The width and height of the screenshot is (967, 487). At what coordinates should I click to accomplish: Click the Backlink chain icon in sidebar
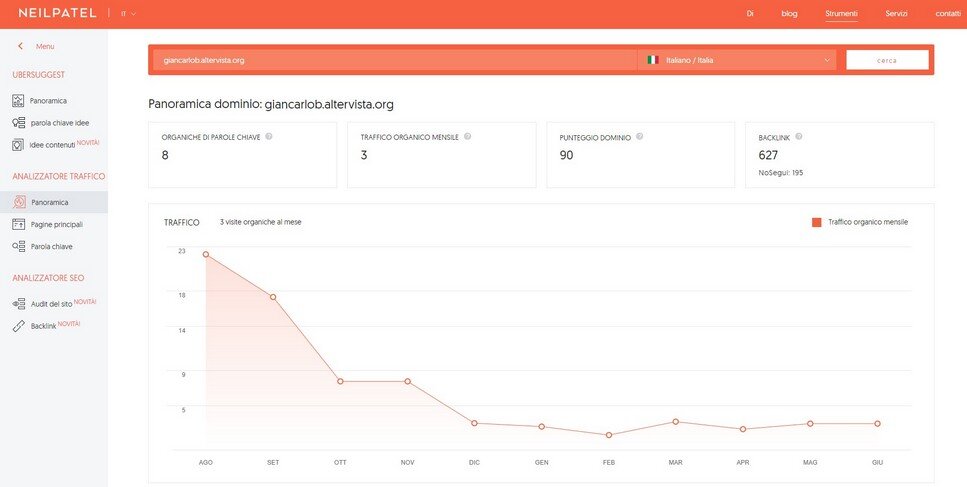click(18, 327)
